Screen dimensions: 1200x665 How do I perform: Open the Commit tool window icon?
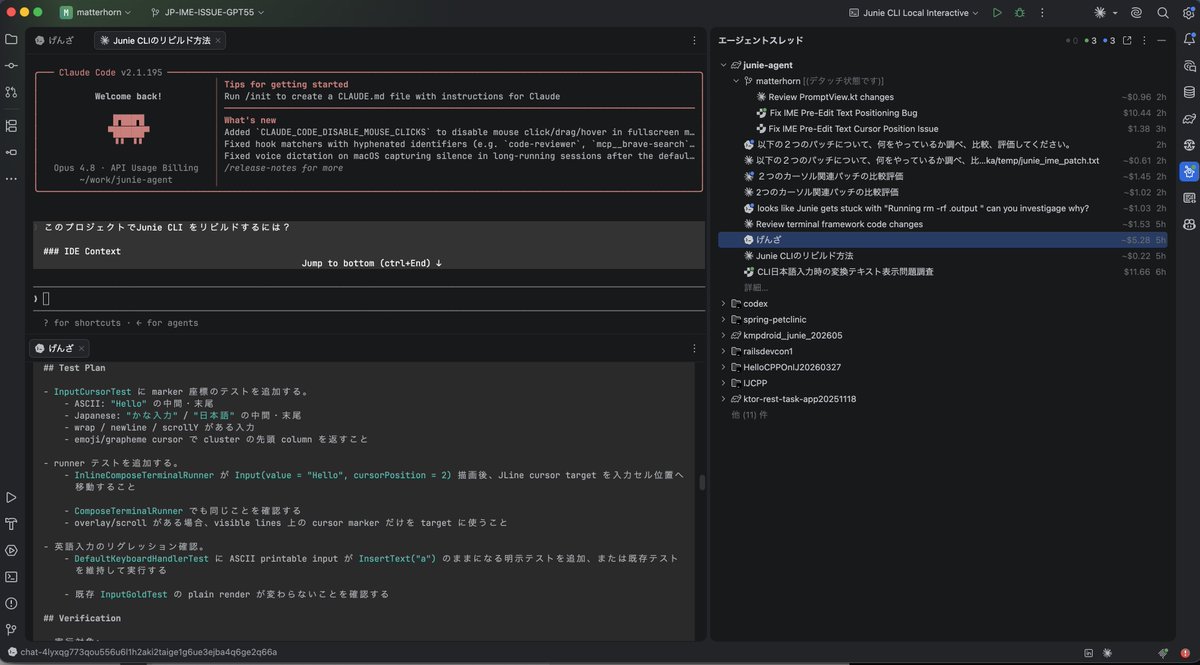coord(12,65)
